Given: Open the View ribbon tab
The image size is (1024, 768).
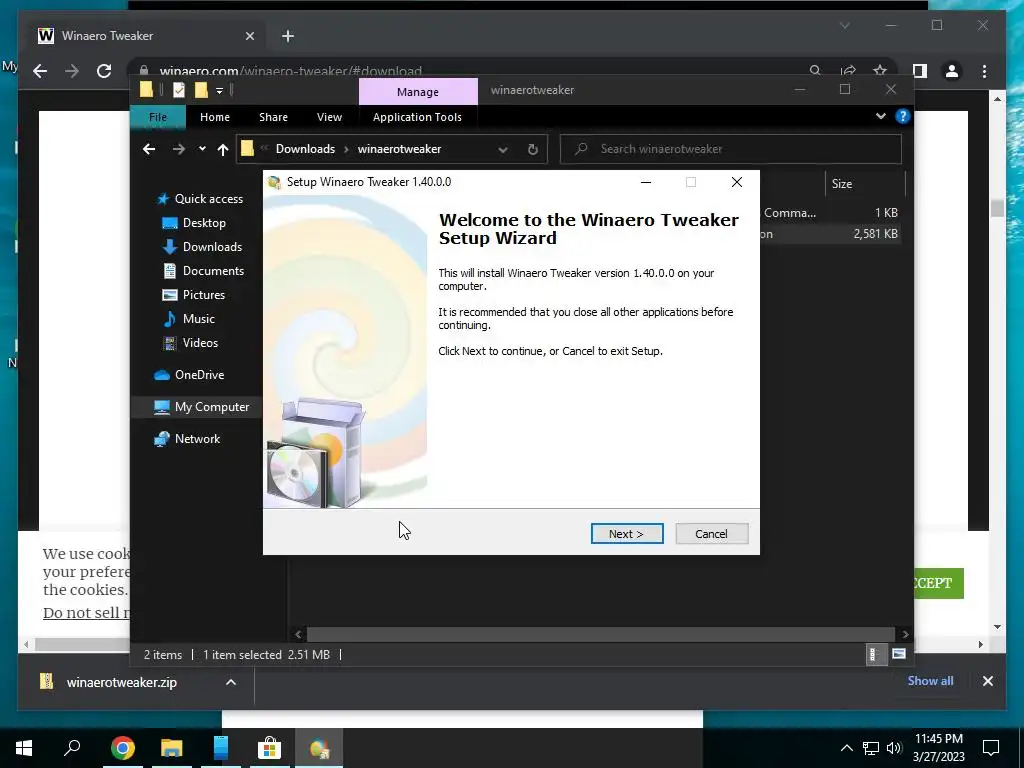Looking at the screenshot, I should [329, 117].
